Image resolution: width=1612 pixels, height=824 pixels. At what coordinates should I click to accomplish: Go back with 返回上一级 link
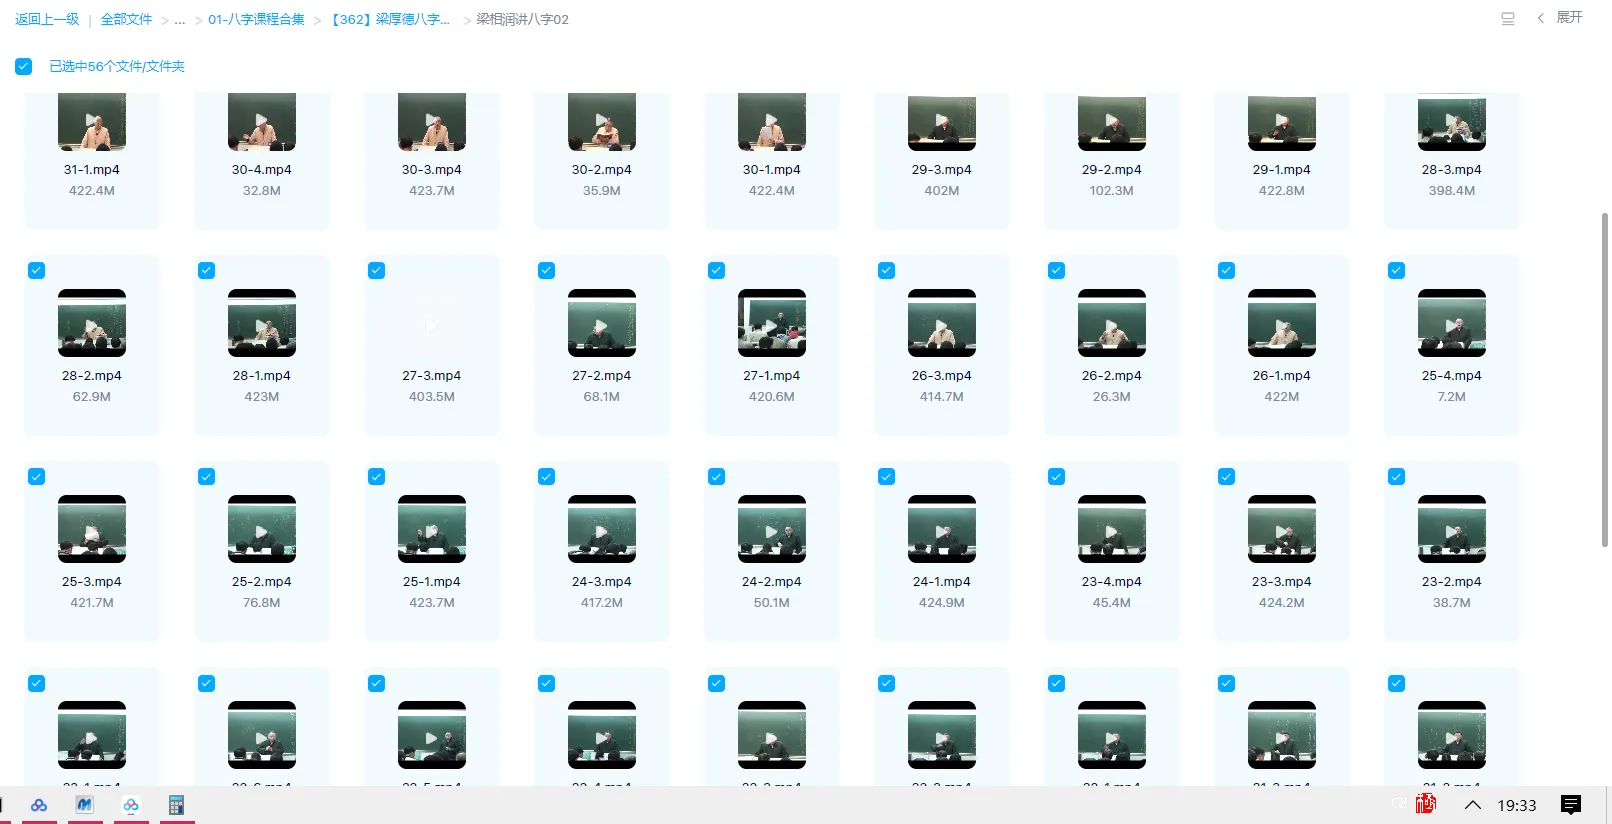[x=47, y=19]
